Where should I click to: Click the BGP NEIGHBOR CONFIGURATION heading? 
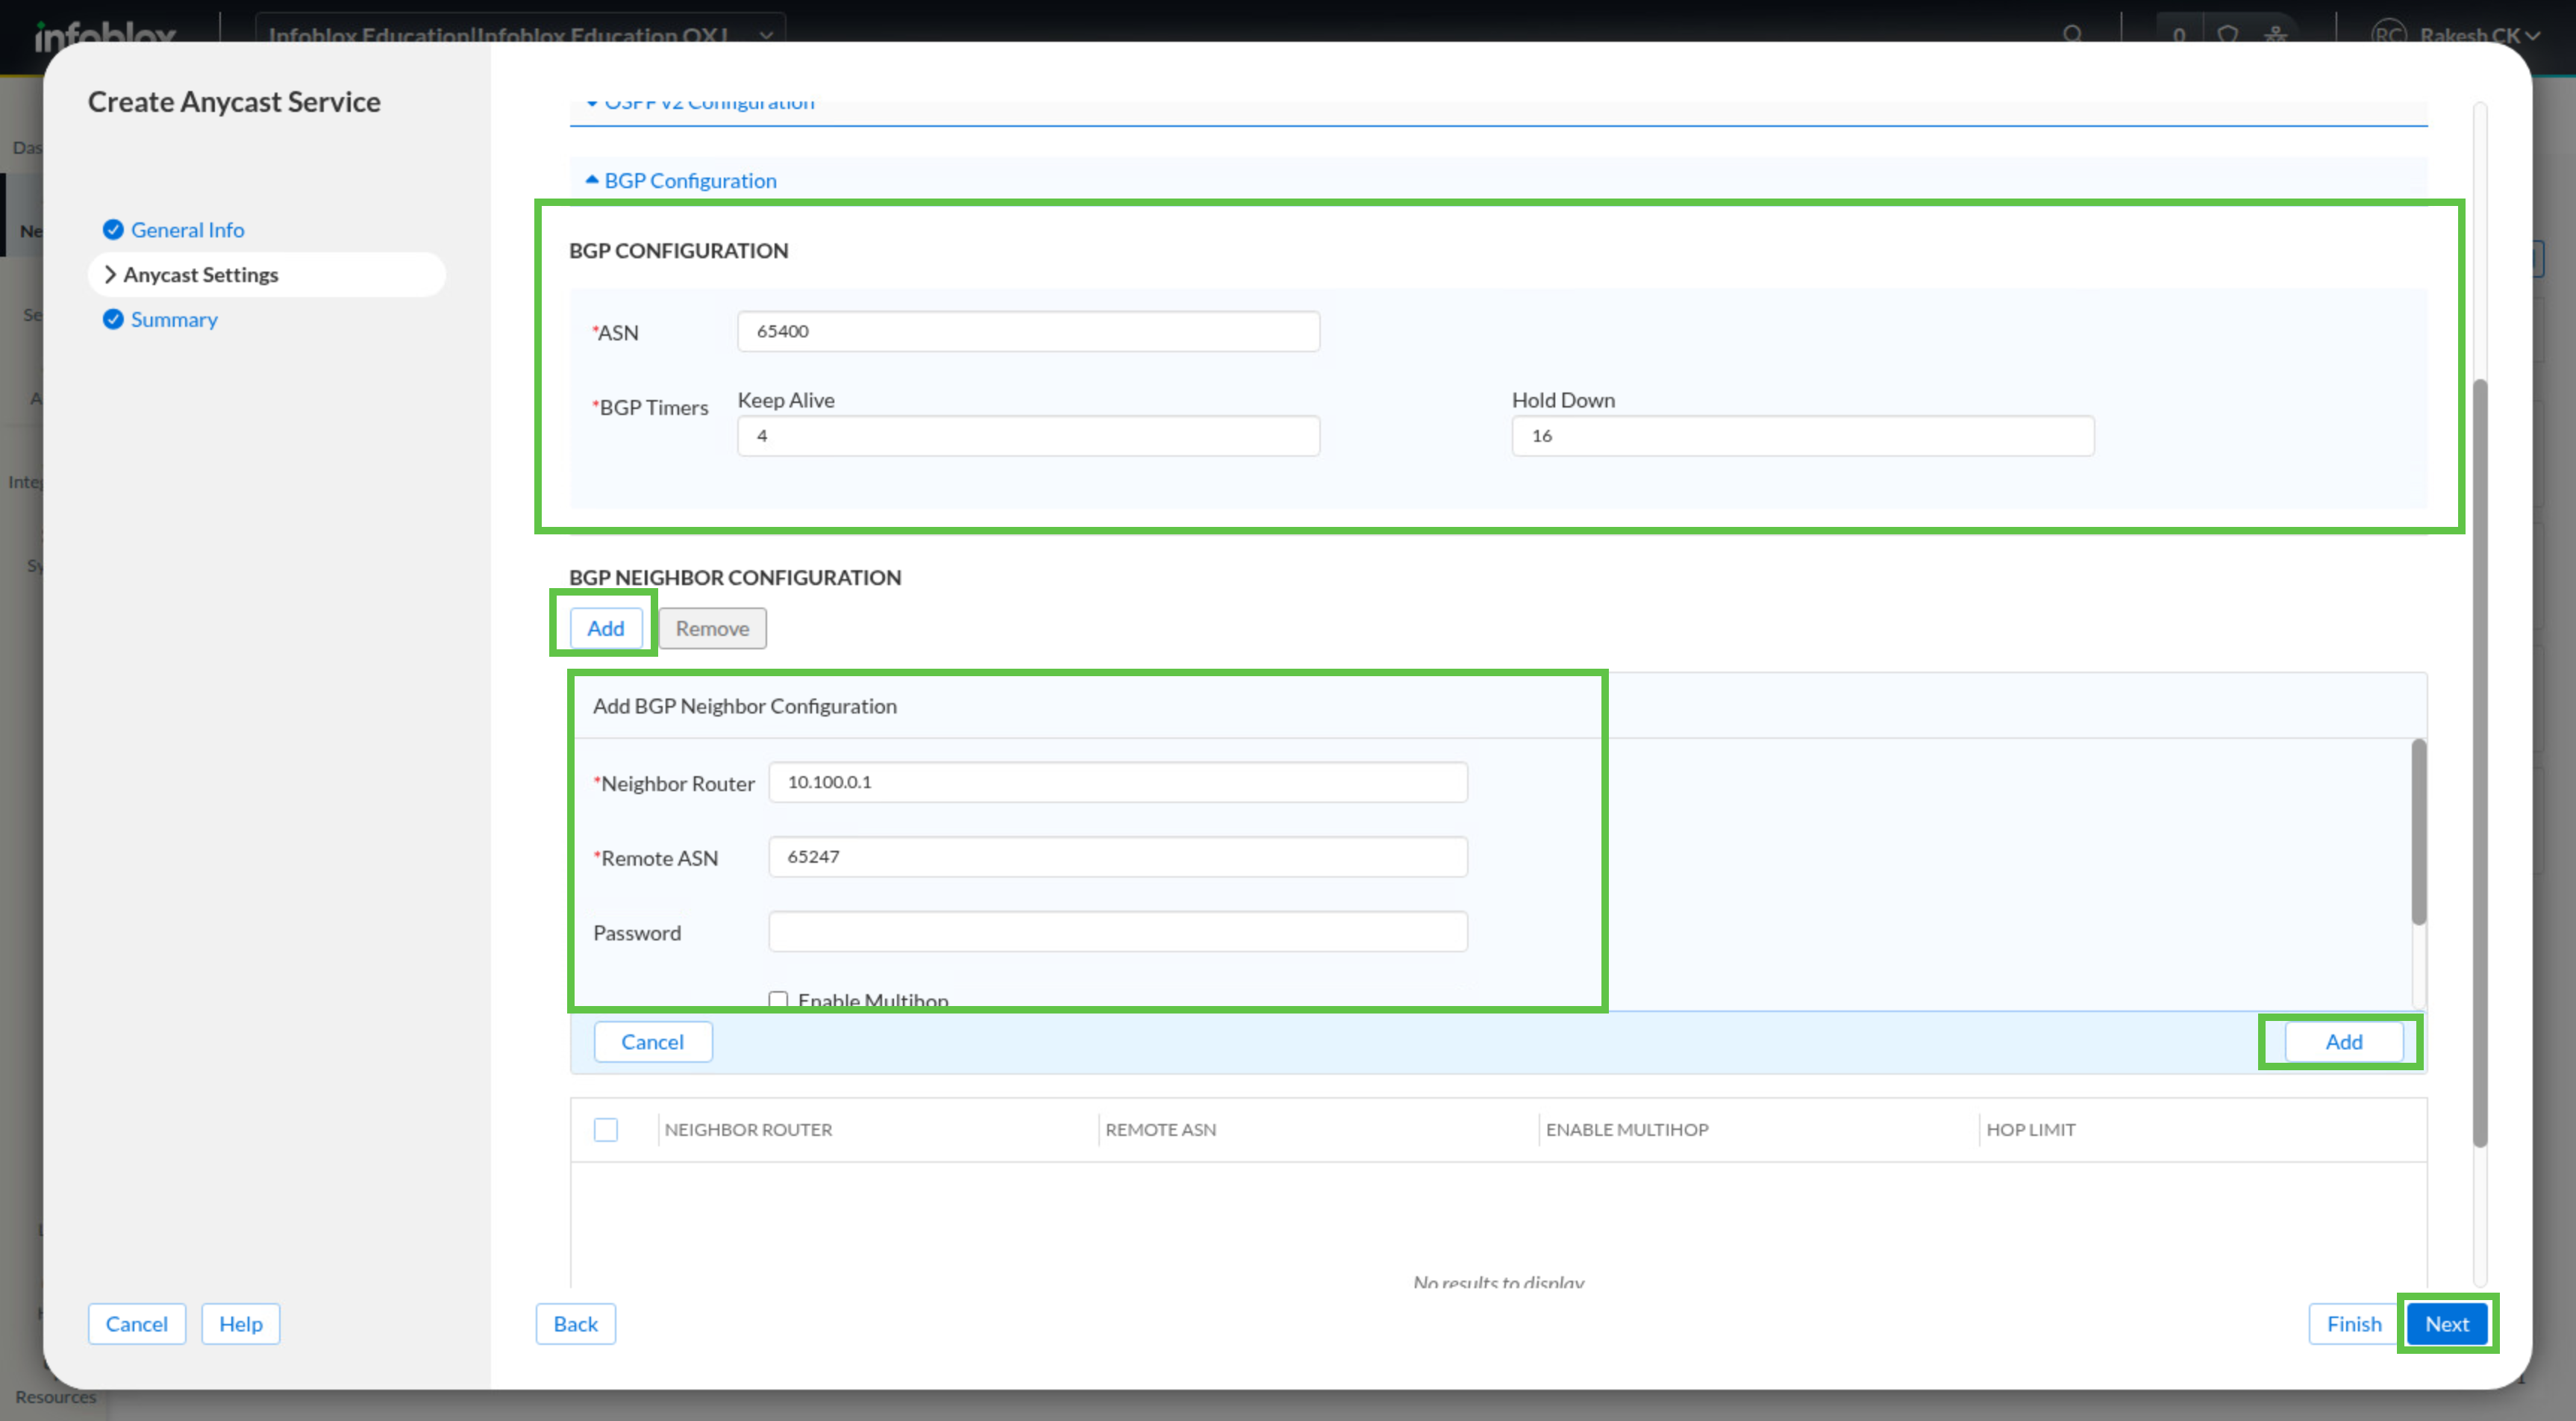[735, 578]
